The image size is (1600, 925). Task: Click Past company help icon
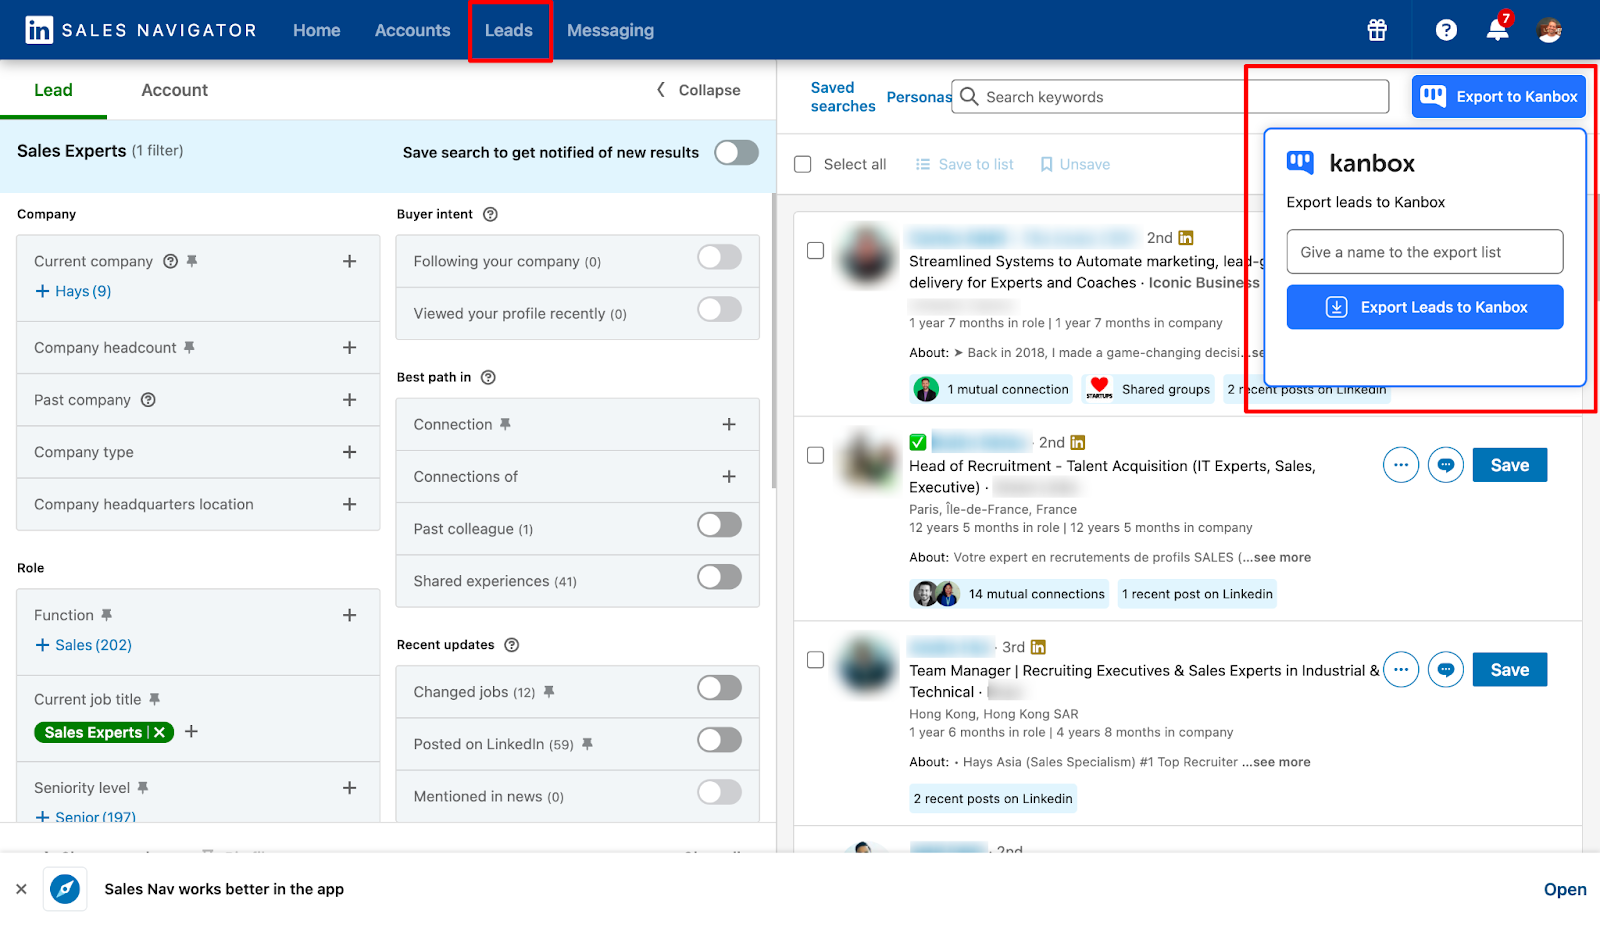pyautogui.click(x=148, y=400)
